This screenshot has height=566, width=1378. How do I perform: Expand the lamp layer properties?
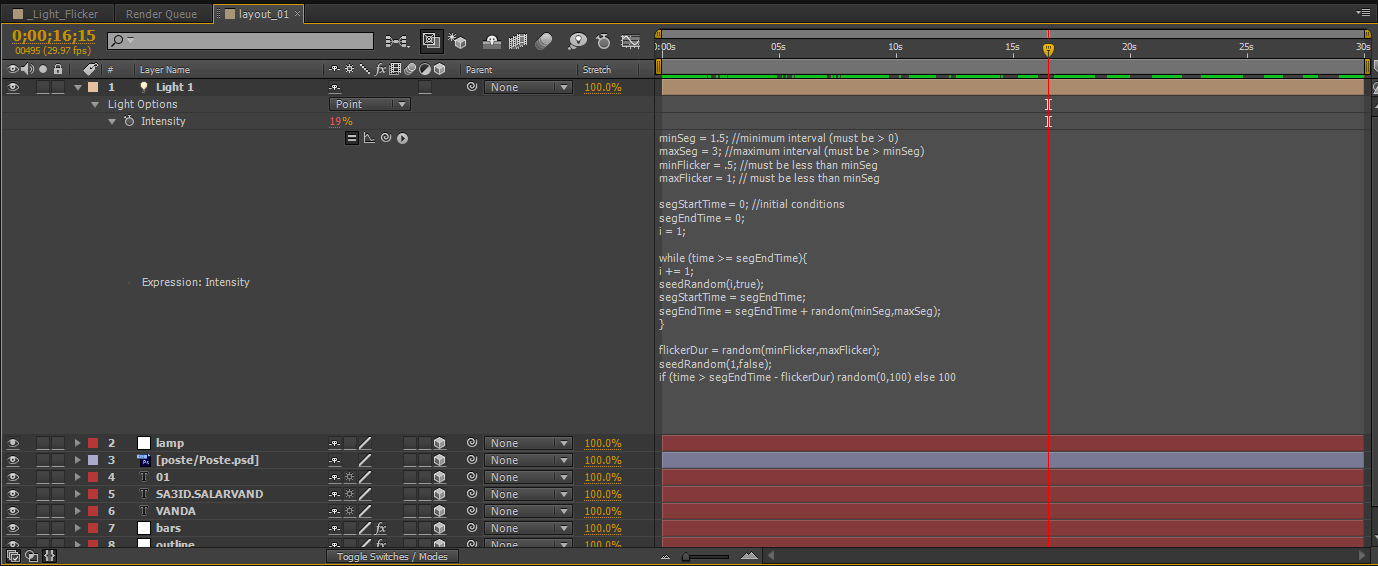coord(78,443)
